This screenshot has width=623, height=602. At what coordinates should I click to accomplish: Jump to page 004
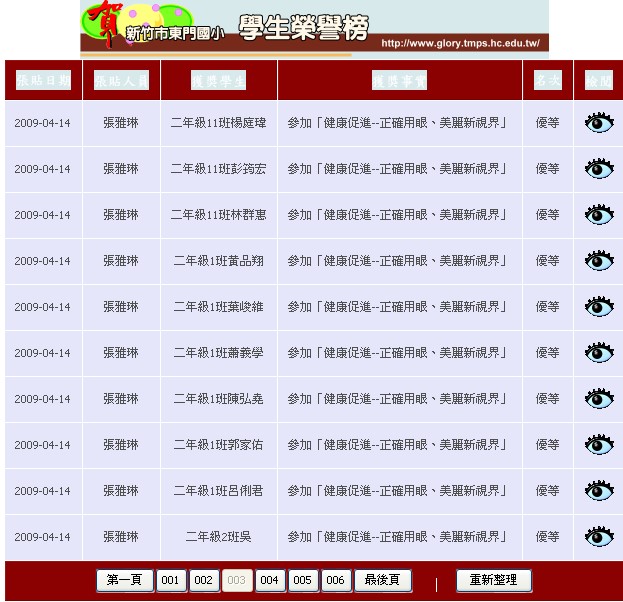[x=270, y=580]
